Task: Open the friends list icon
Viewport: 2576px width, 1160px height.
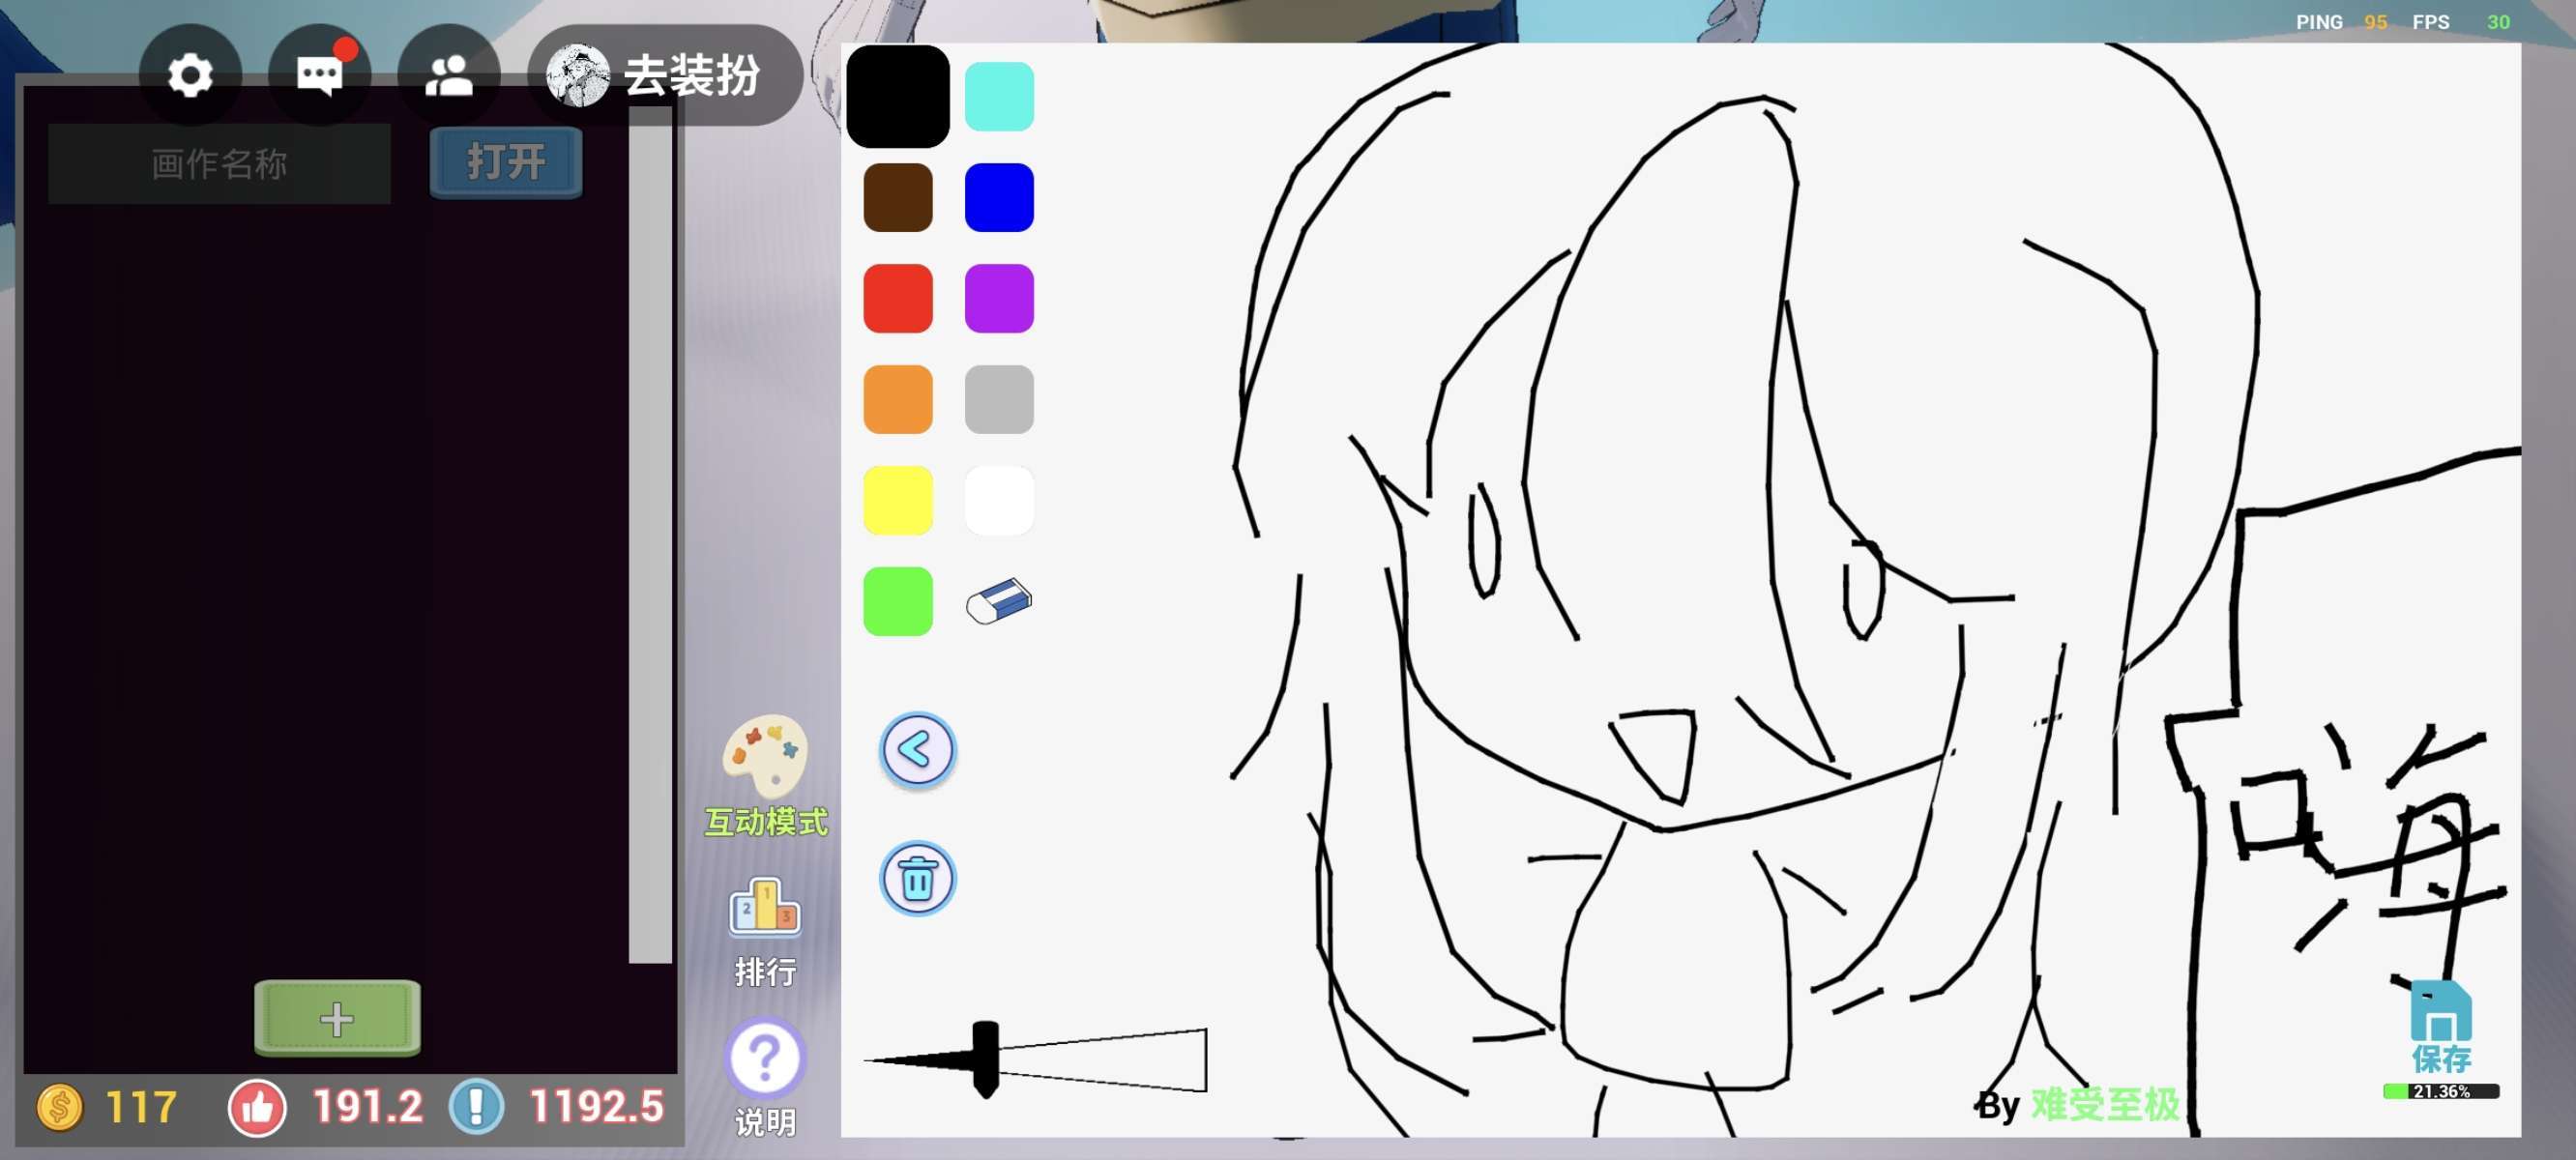Action: 449,75
